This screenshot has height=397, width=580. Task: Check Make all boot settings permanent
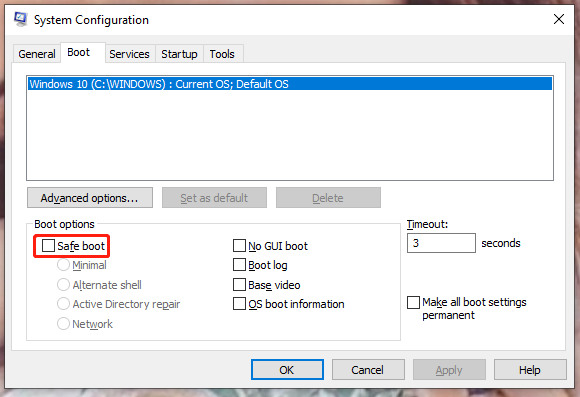pyautogui.click(x=413, y=302)
